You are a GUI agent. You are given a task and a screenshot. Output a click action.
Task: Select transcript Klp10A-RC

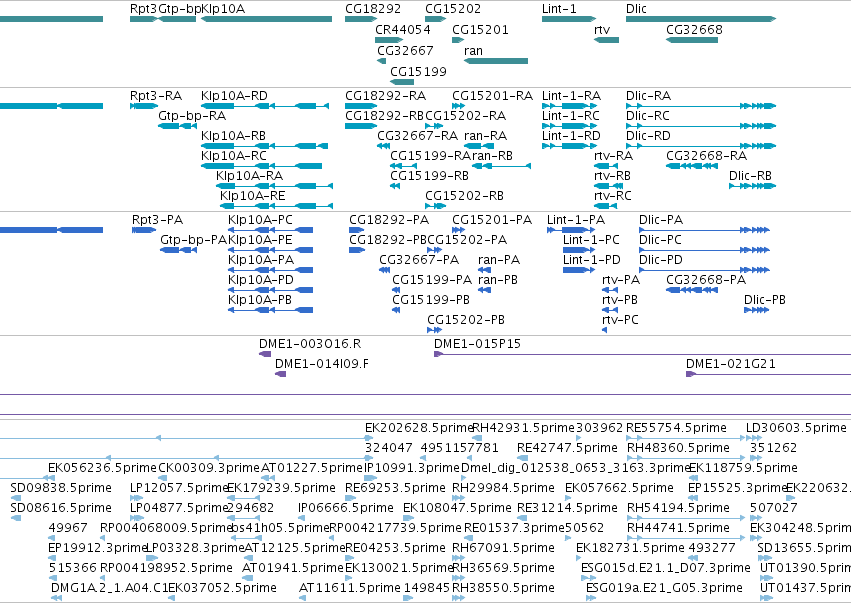pyautogui.click(x=262, y=166)
